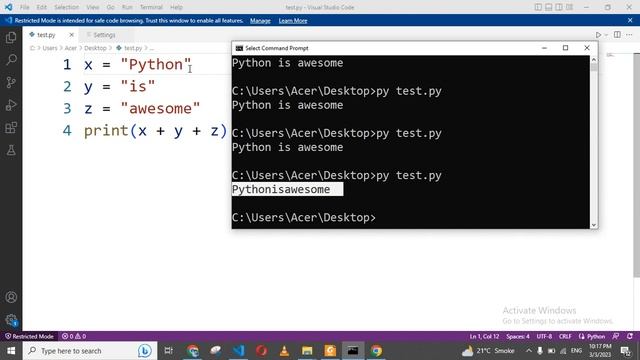Open the VLC cone taskbar icon
Viewport: 640px width, 360px height.
pos(284,351)
